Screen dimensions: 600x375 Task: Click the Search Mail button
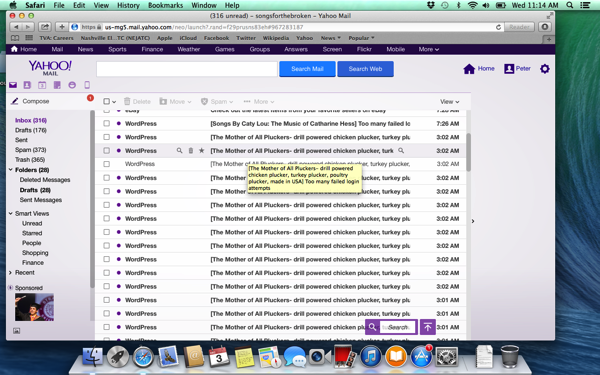point(307,69)
